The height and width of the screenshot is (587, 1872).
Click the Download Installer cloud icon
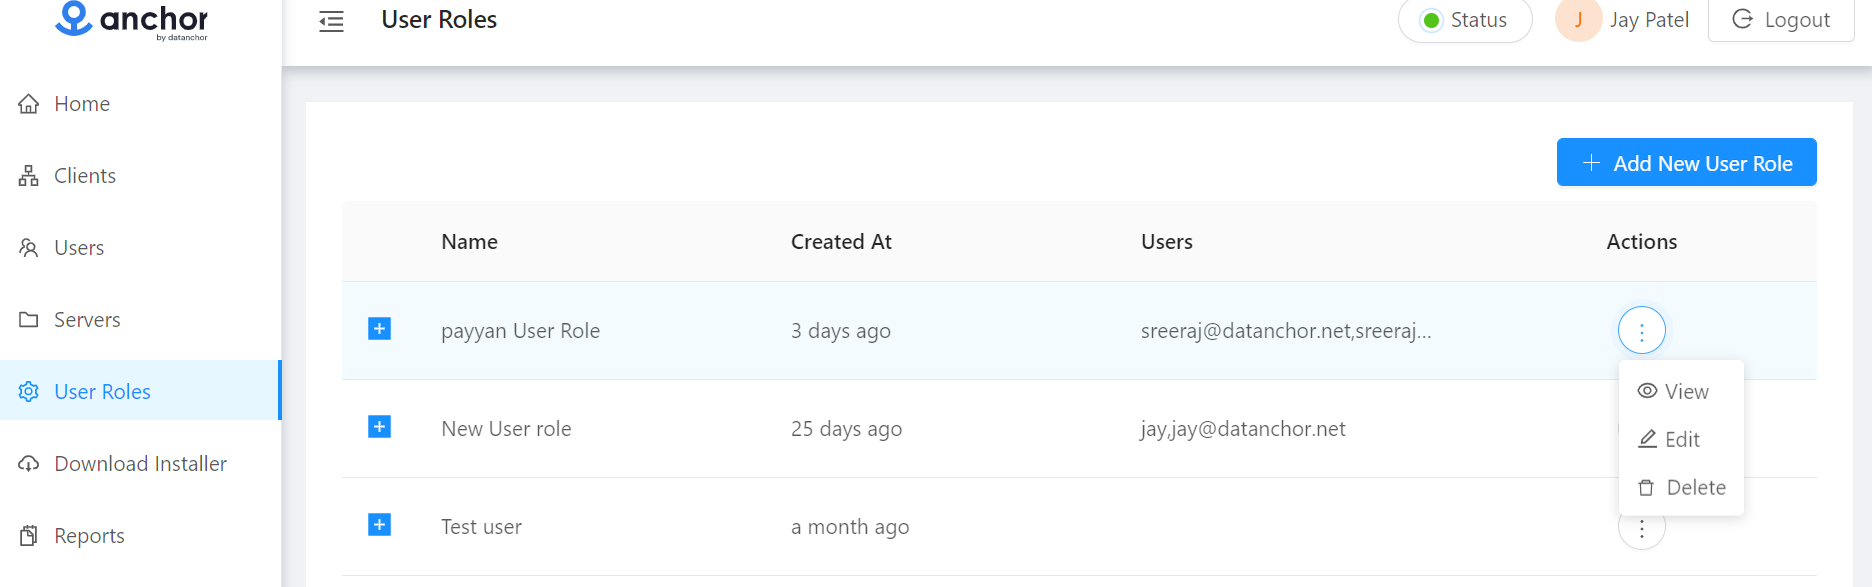tap(29, 464)
